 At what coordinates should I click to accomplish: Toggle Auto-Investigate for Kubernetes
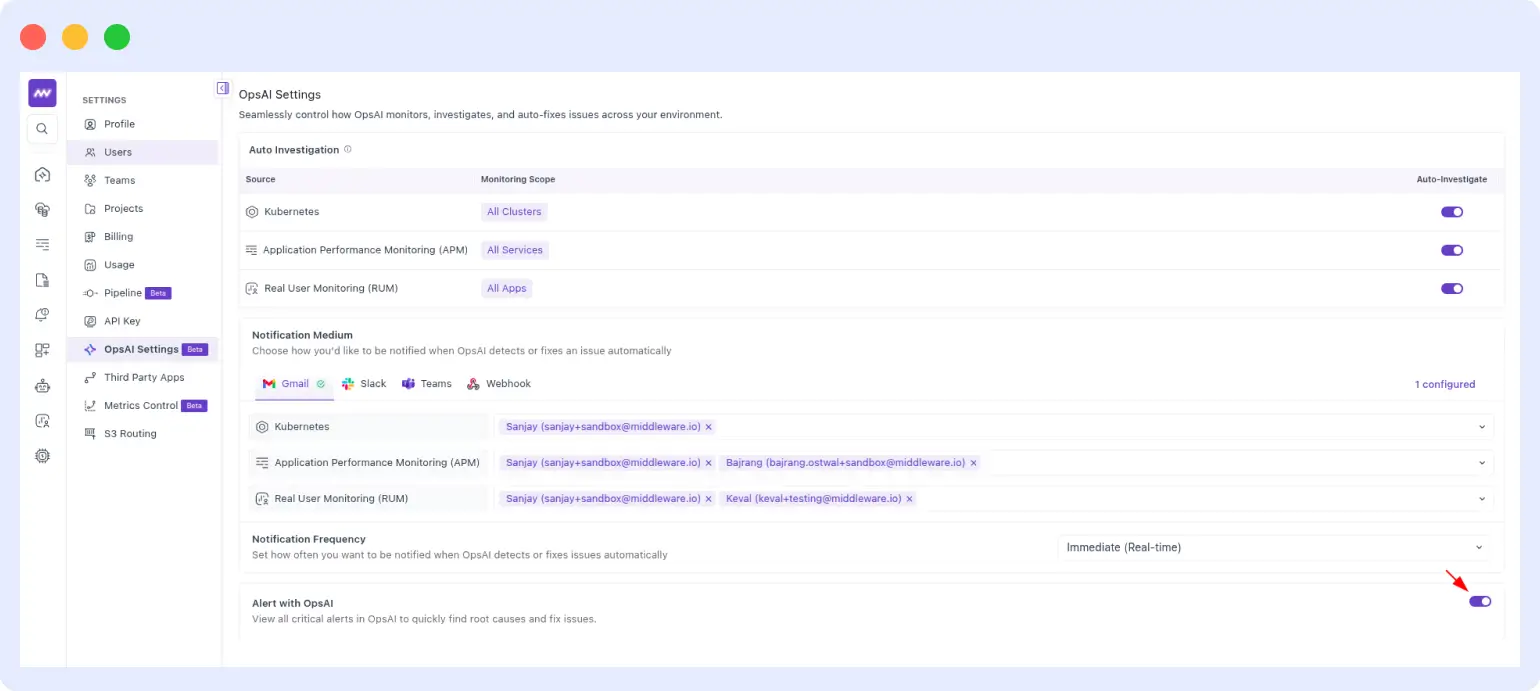click(x=1452, y=212)
